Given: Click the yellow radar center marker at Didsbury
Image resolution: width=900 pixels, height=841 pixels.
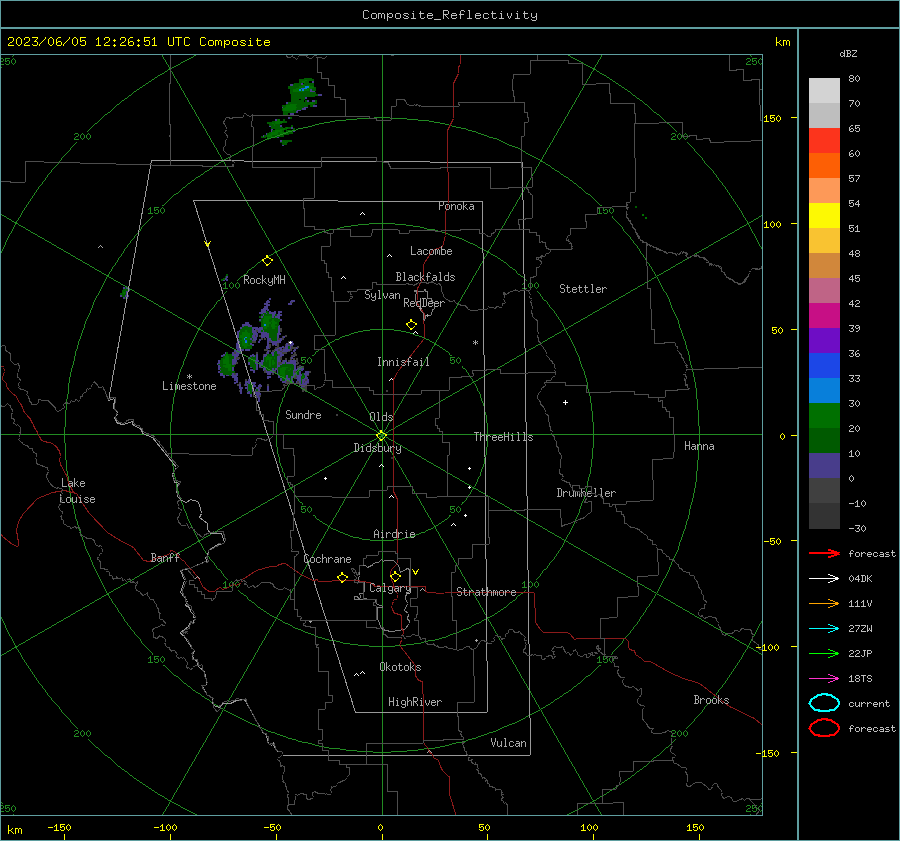Looking at the screenshot, I should click(381, 435).
